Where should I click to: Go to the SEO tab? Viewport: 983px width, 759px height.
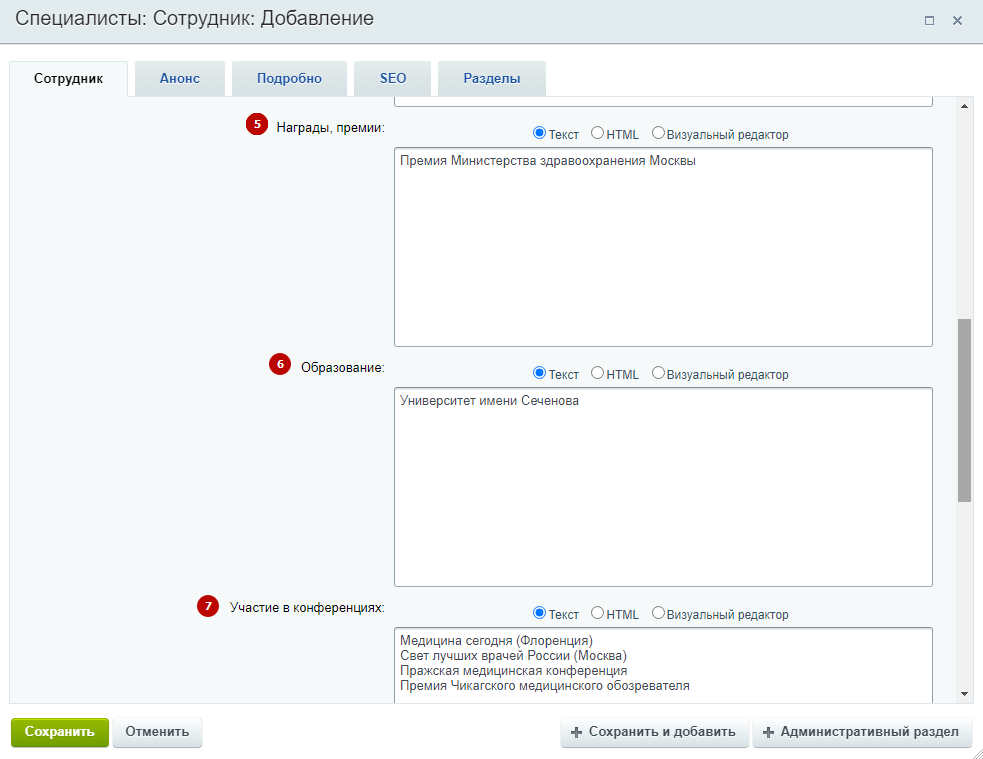coord(392,78)
